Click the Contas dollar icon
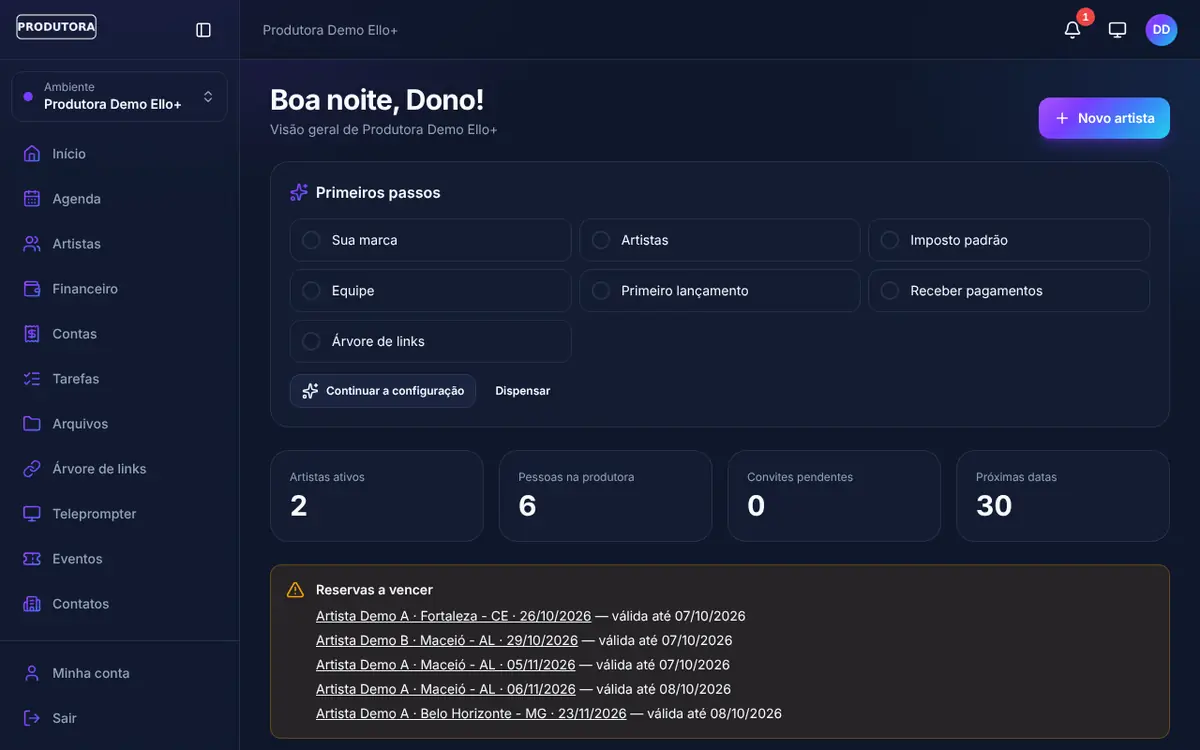Image resolution: width=1200 pixels, height=750 pixels. tap(32, 334)
